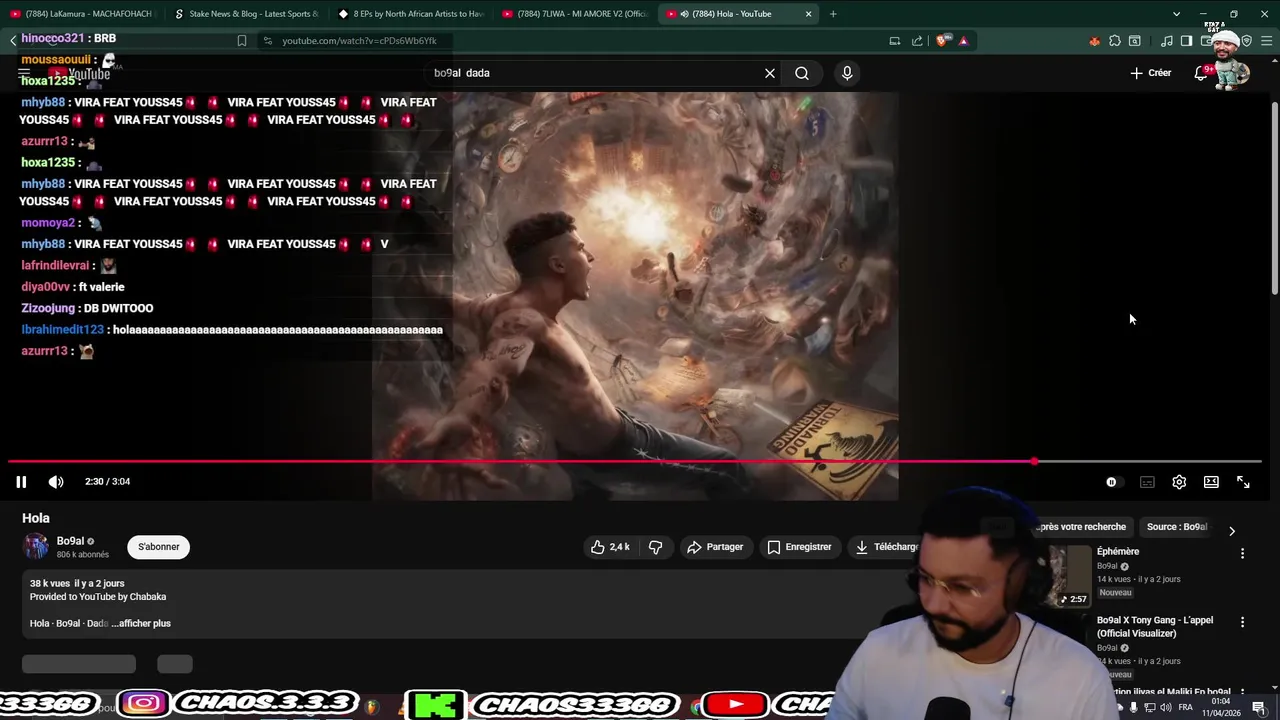1280x720 pixels.
Task: Expand description with '...afficher plus'
Action: pos(141,623)
